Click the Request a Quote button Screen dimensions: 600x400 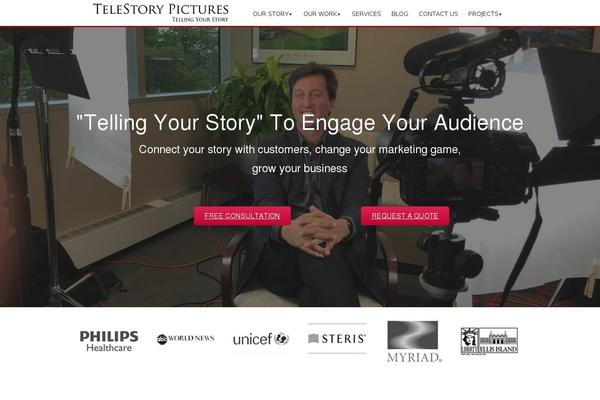click(x=405, y=216)
